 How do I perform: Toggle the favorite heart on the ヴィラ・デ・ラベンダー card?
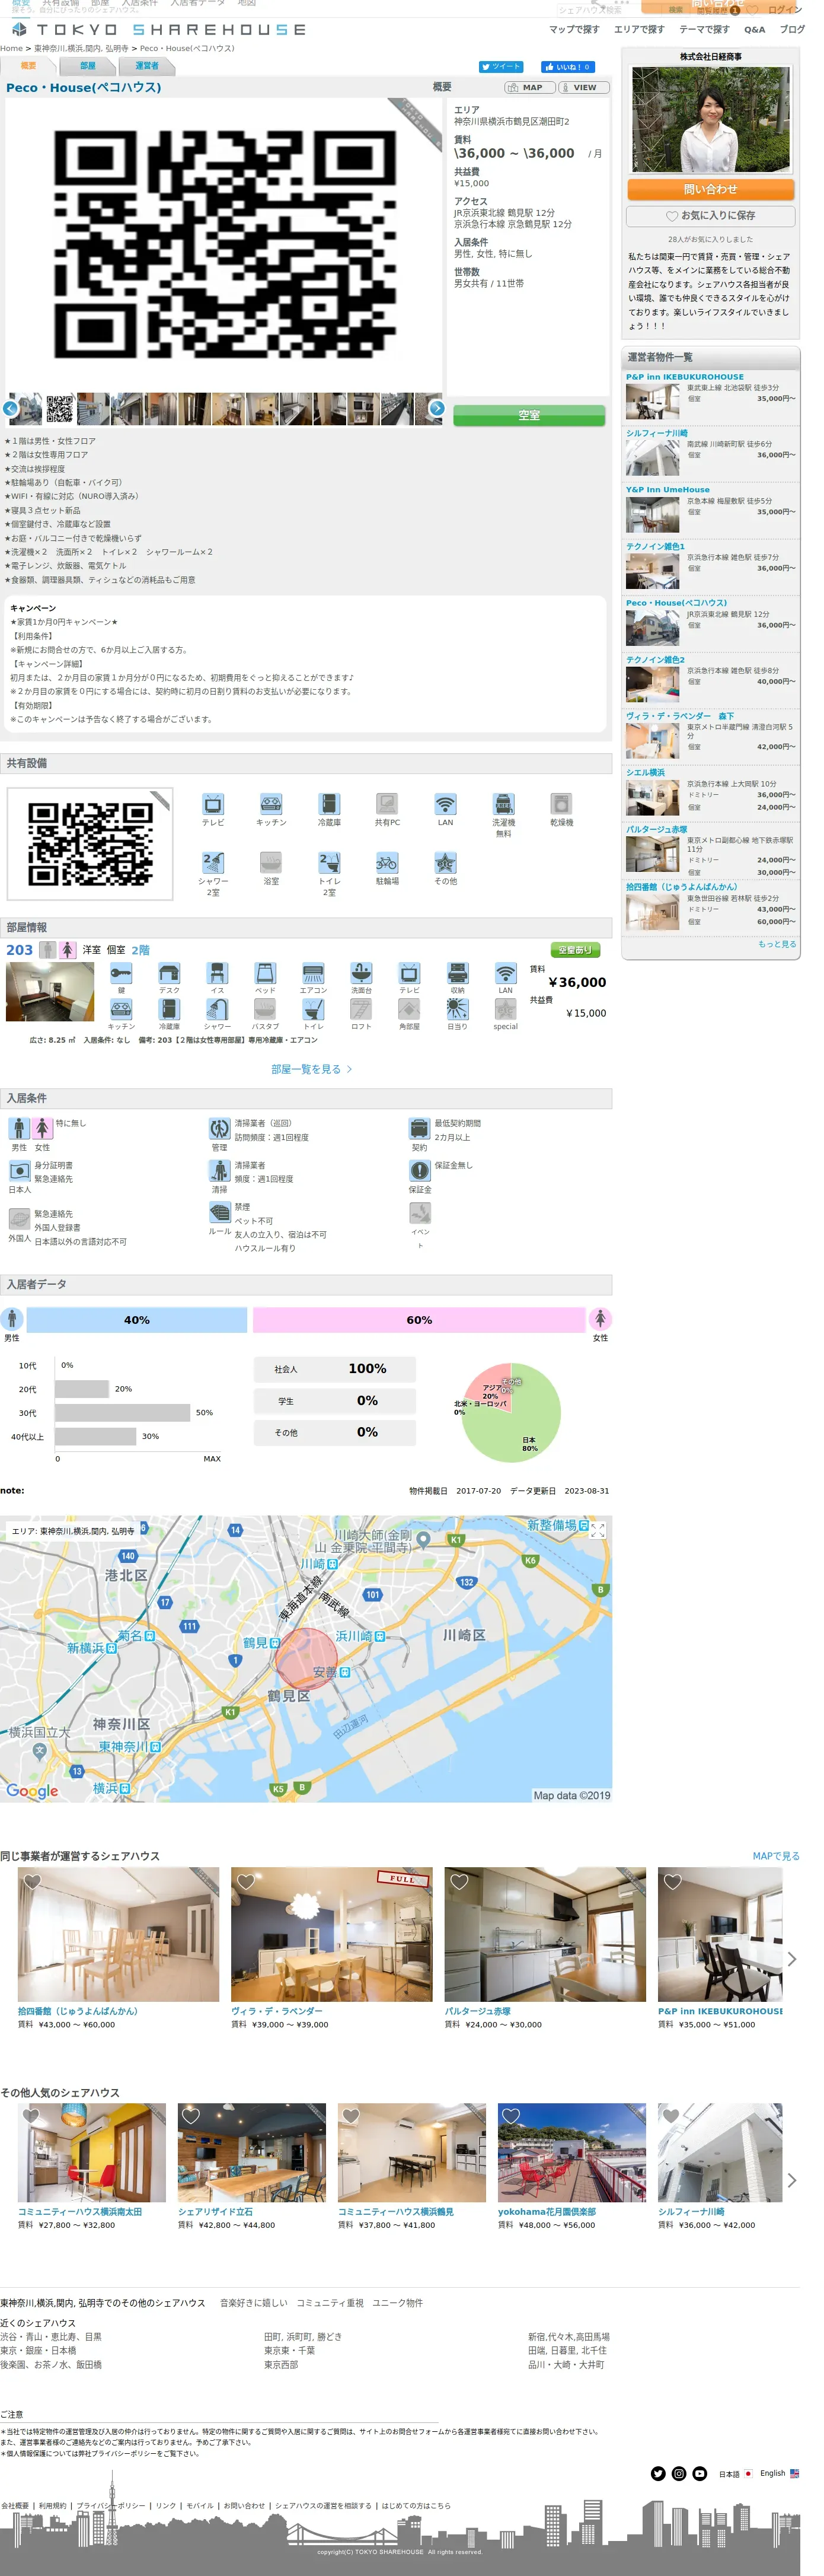click(x=246, y=1881)
